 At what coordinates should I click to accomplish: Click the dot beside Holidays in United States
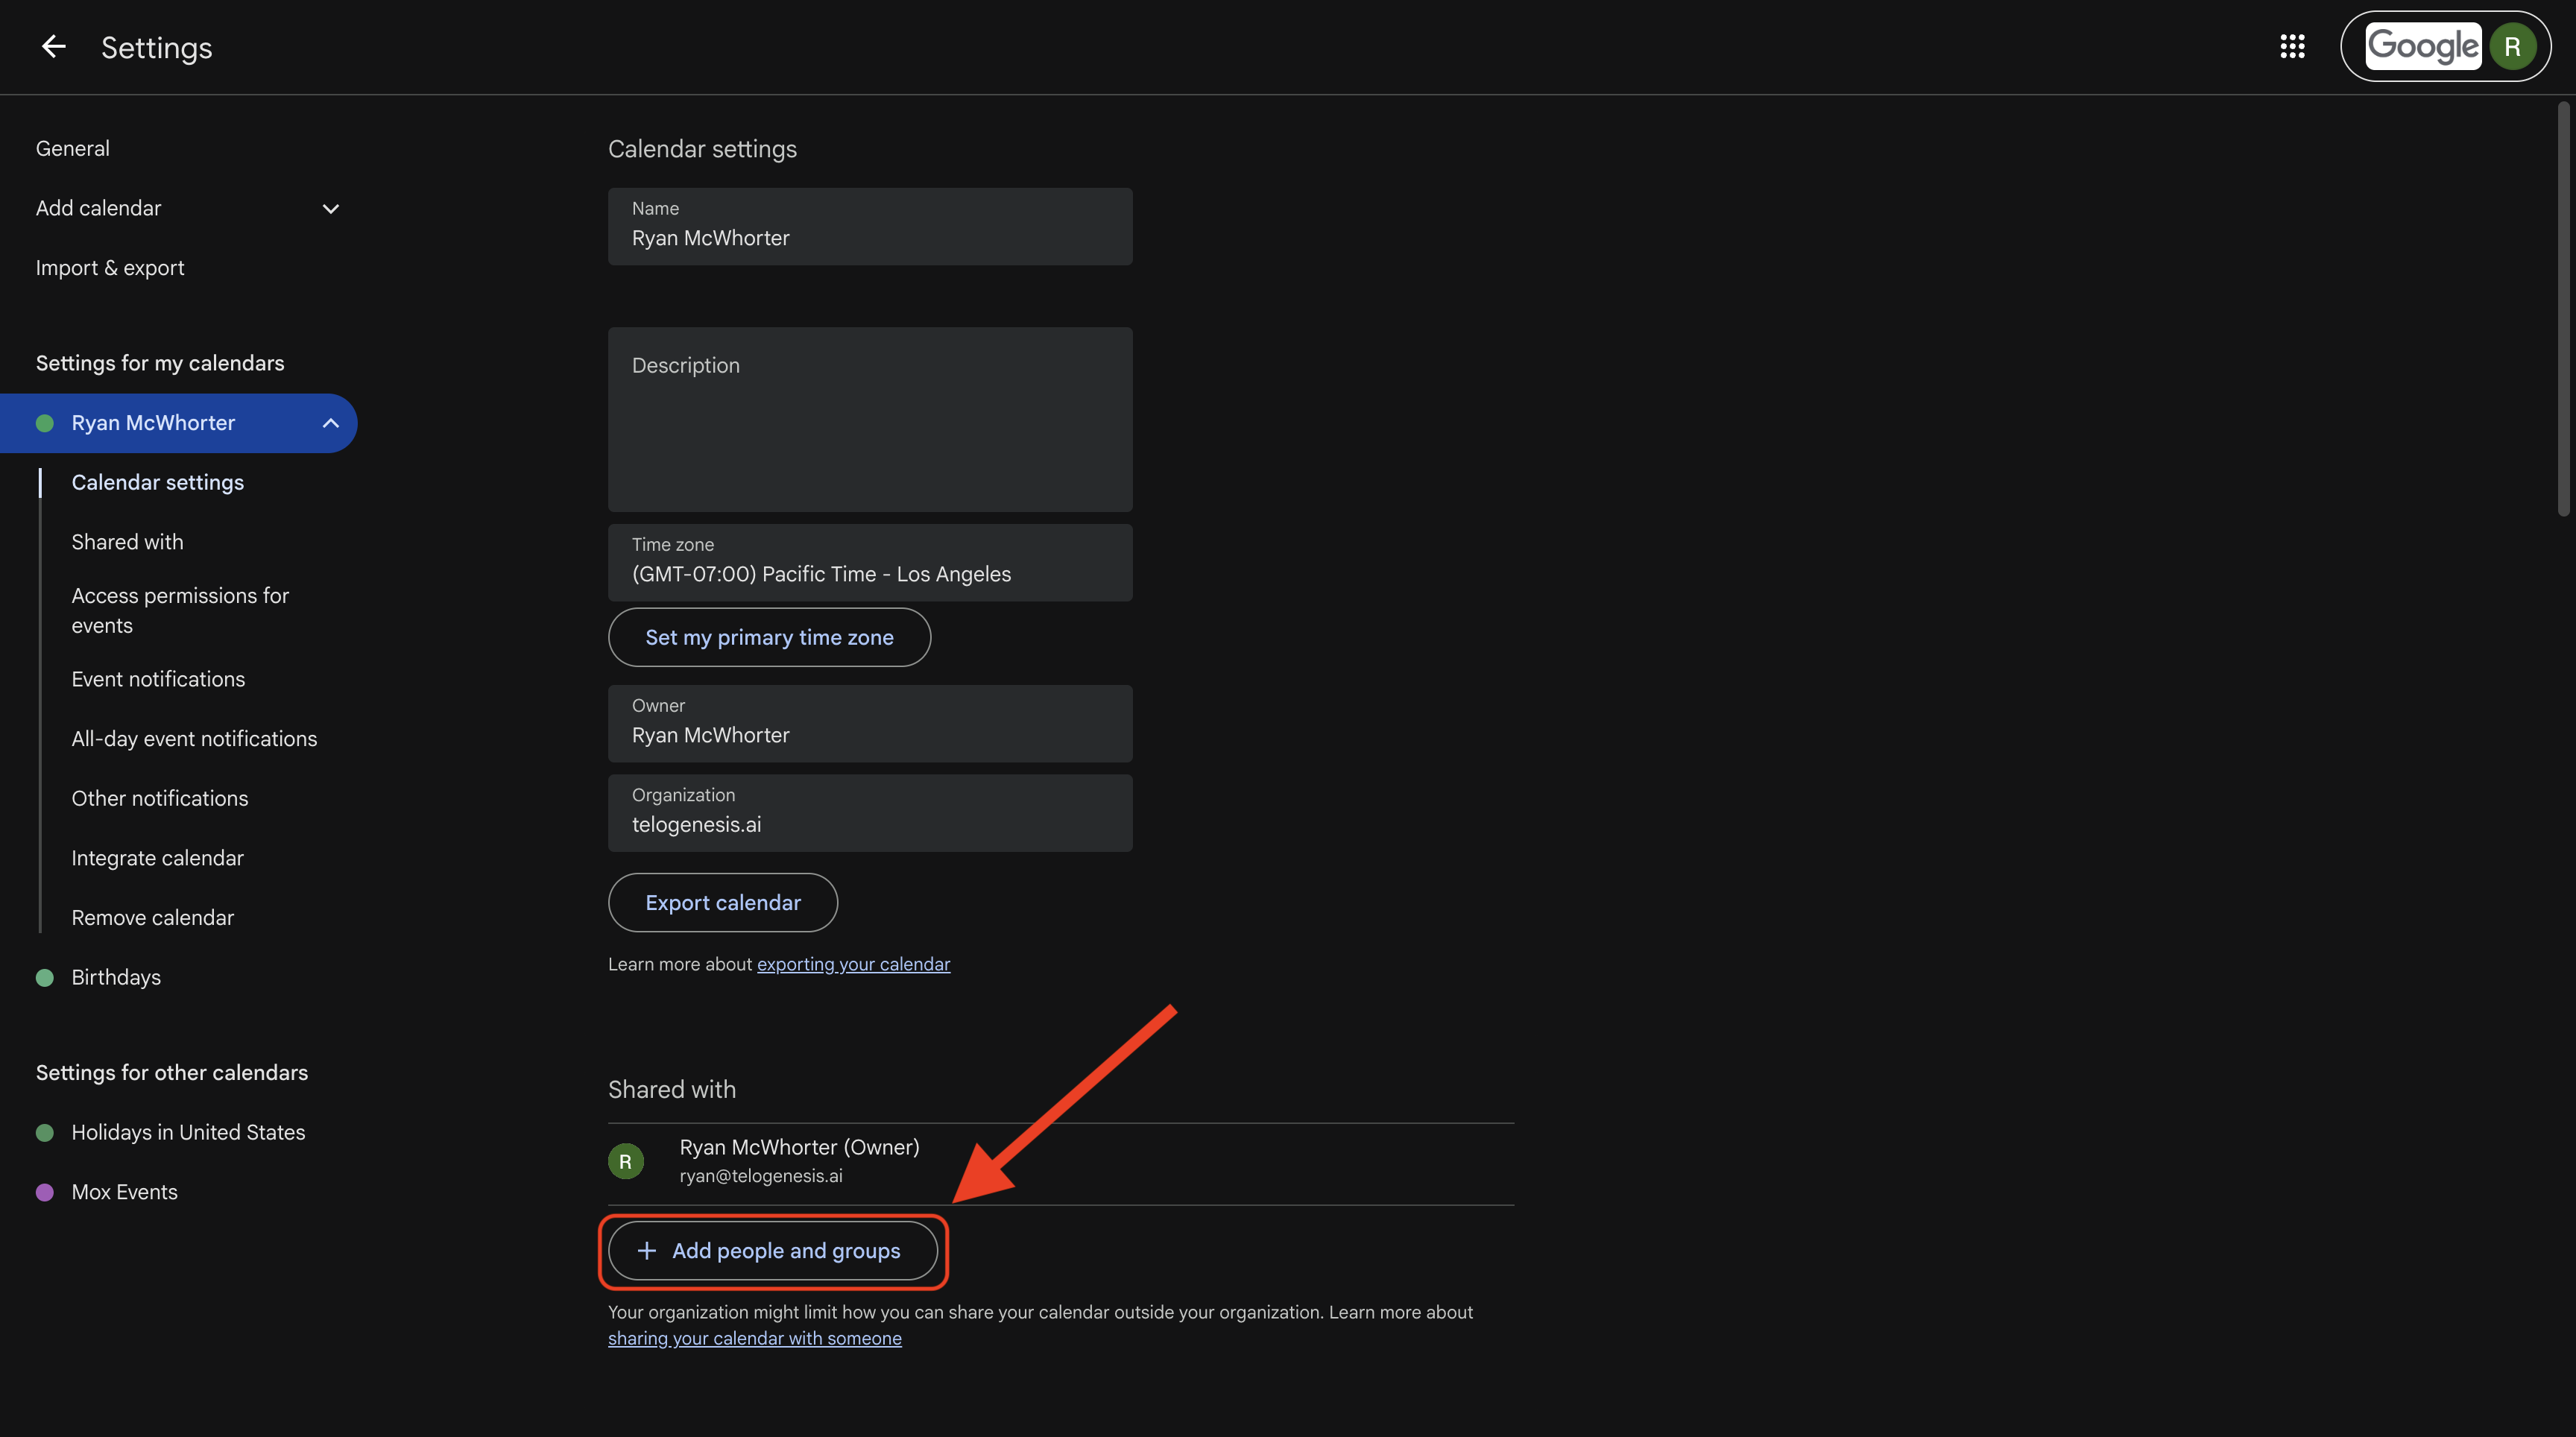[45, 1132]
